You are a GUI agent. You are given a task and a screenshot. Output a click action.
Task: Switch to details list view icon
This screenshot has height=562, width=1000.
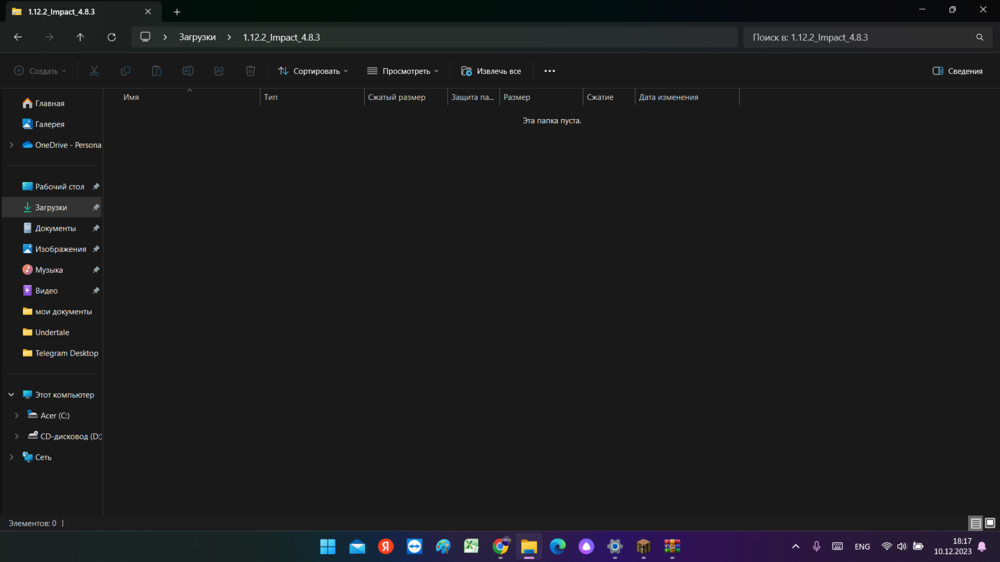(976, 523)
